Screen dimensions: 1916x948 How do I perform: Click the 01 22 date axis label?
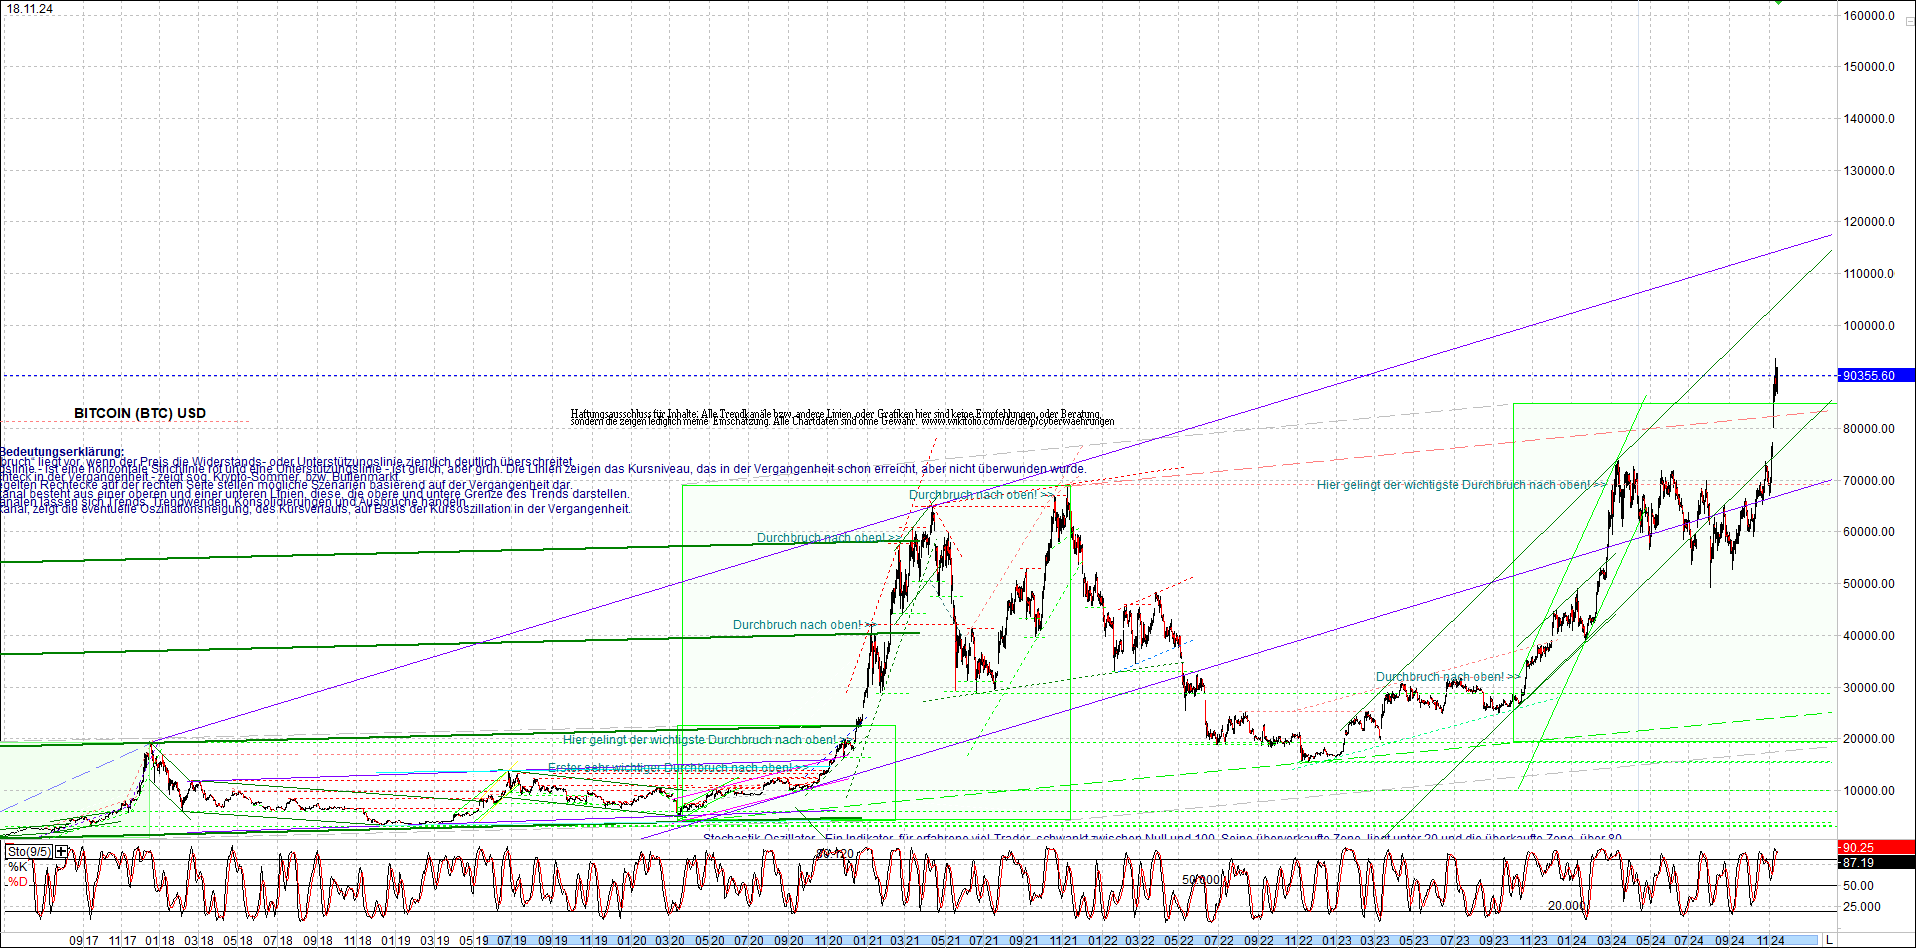1103,941
